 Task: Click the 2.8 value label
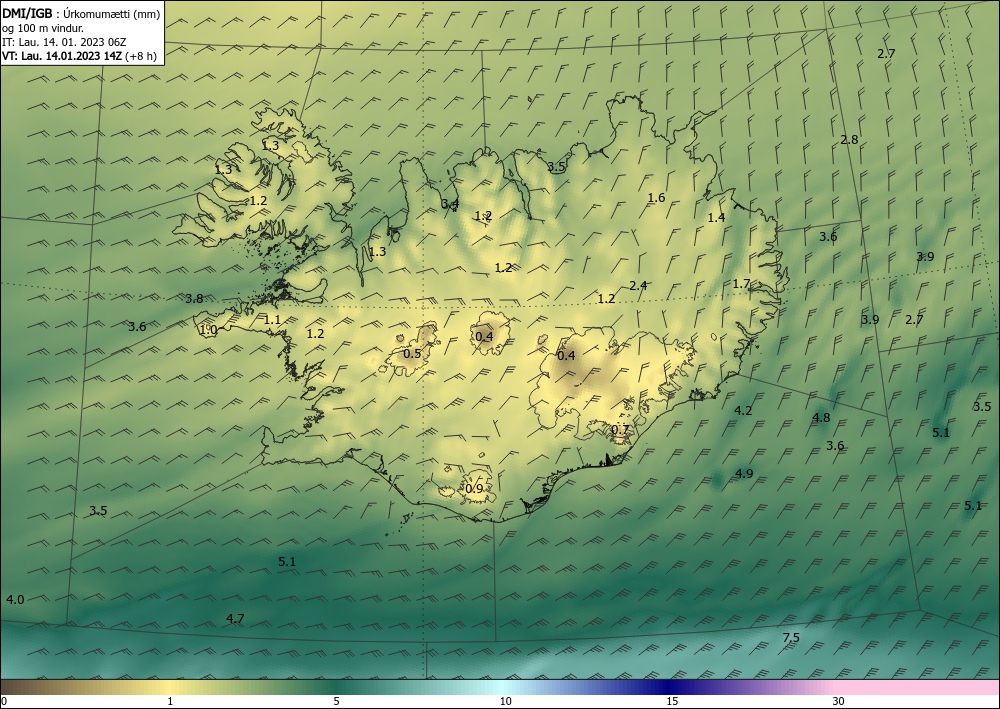(x=849, y=140)
